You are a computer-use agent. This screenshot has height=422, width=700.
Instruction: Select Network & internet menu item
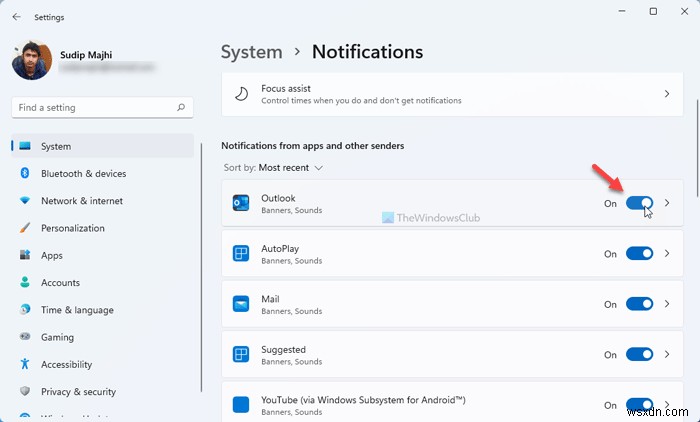tap(103, 201)
